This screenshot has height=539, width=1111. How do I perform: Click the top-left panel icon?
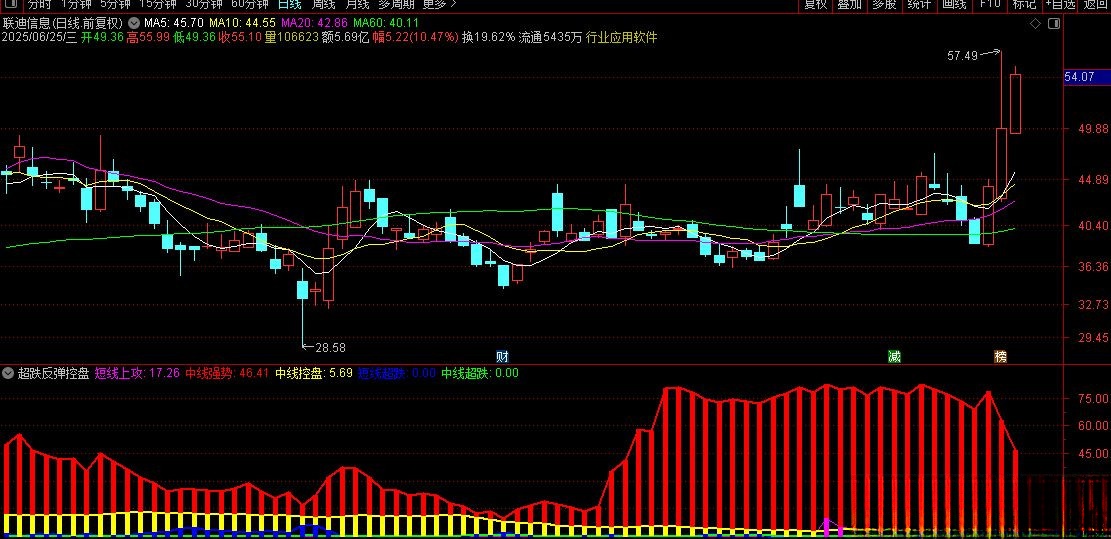(x=10, y=5)
